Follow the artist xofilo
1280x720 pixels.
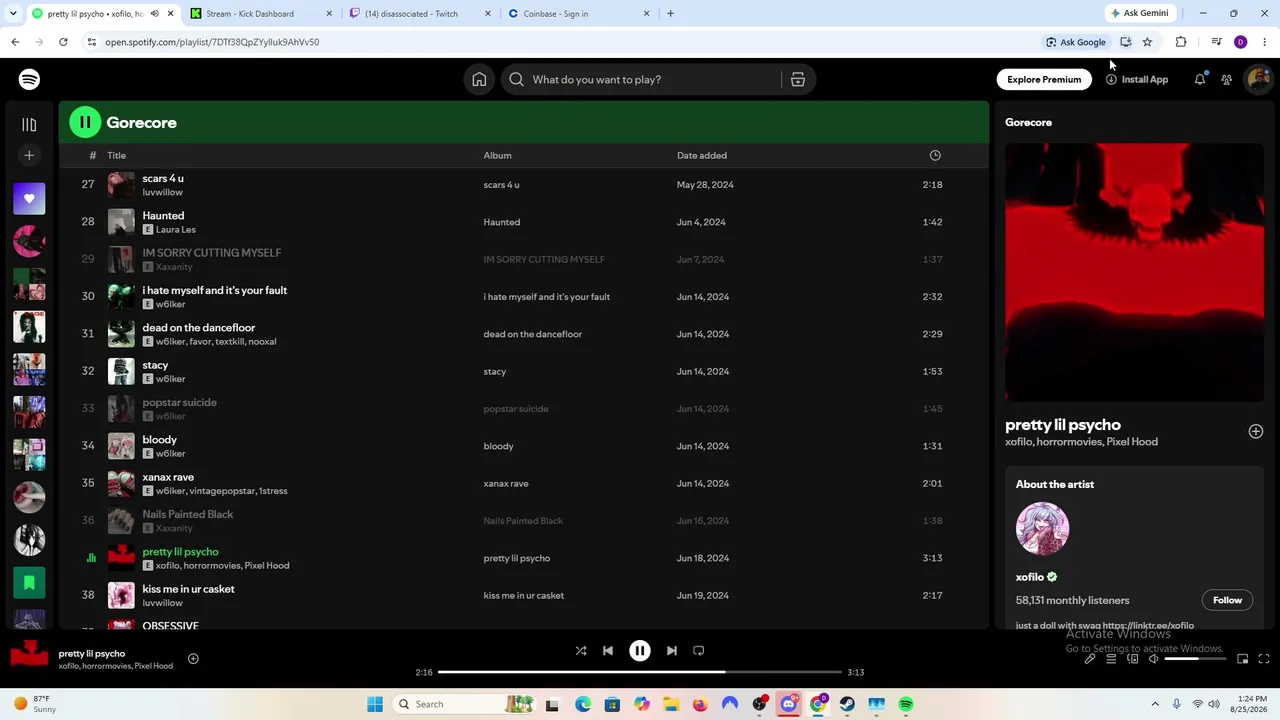click(1227, 600)
